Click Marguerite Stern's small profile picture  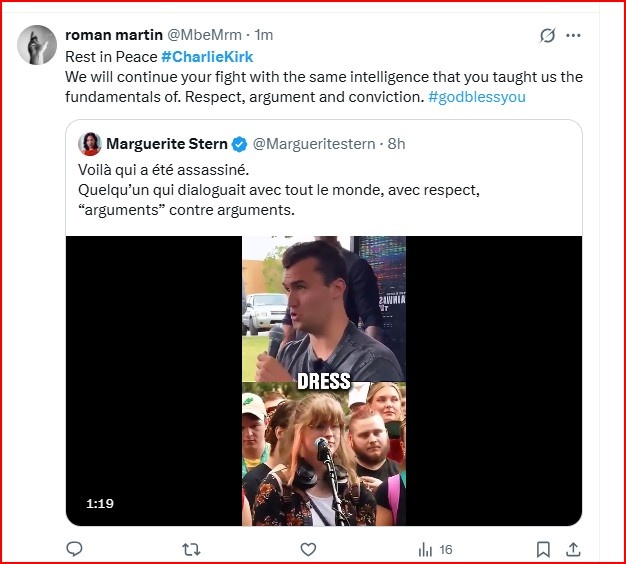(x=90, y=143)
